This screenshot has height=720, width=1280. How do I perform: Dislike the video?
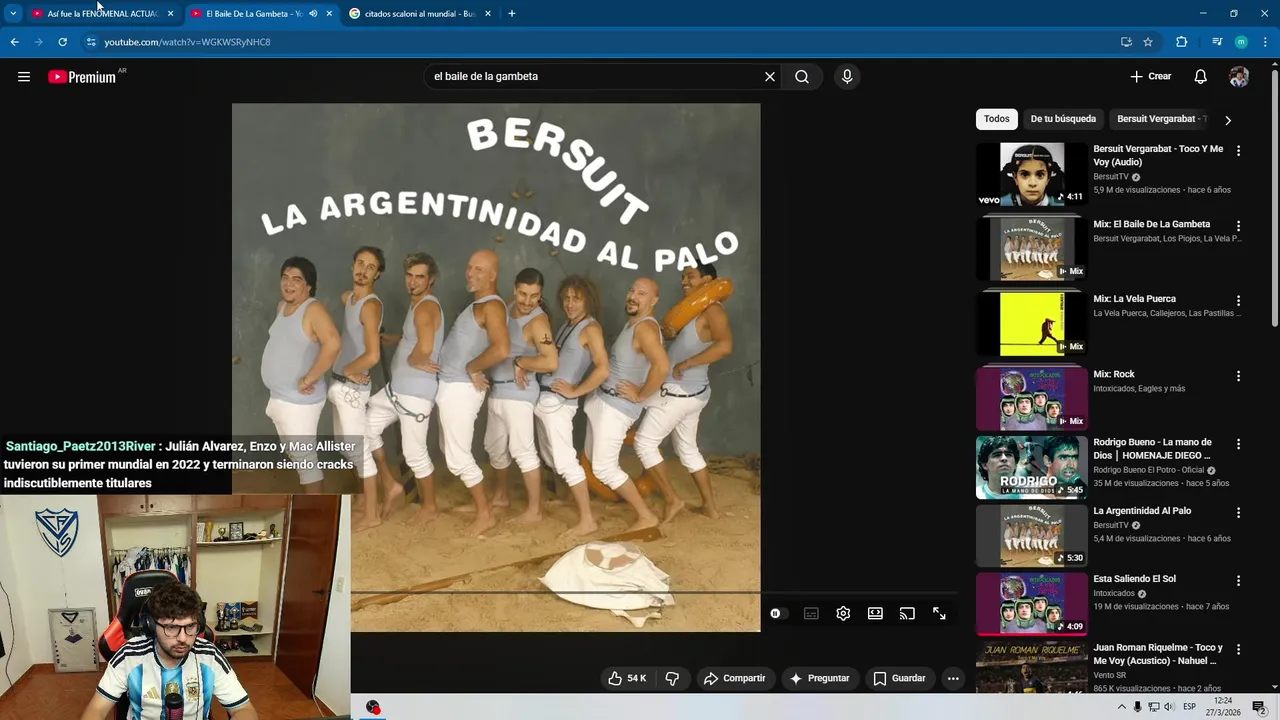click(672, 678)
